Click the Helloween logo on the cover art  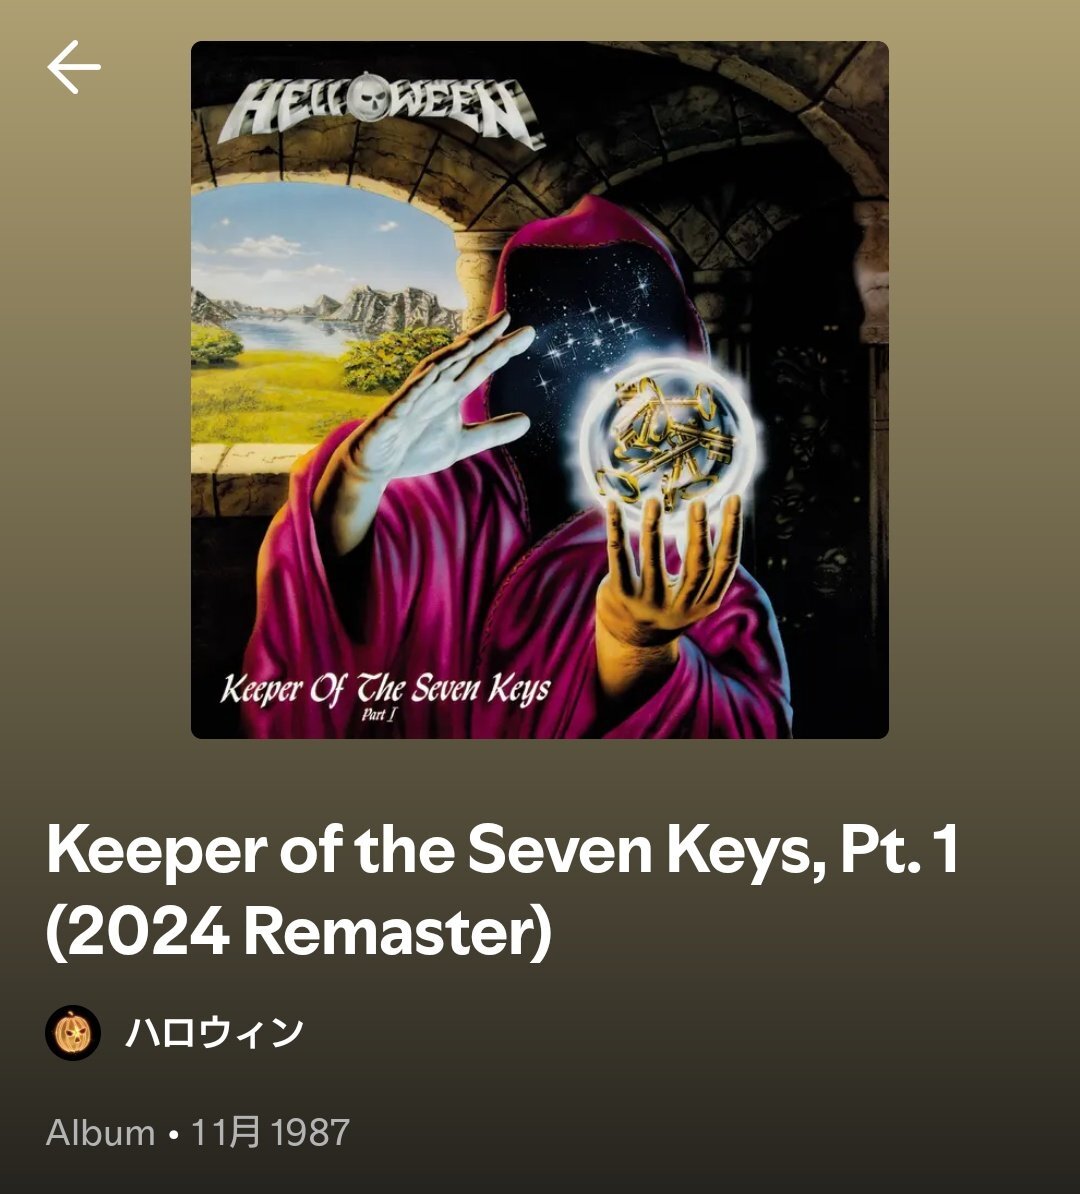point(381,110)
